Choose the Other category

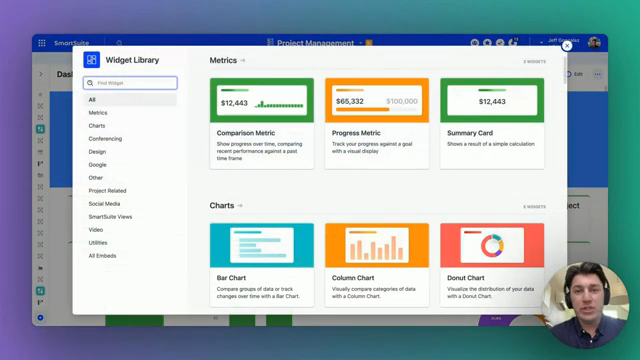coord(96,178)
